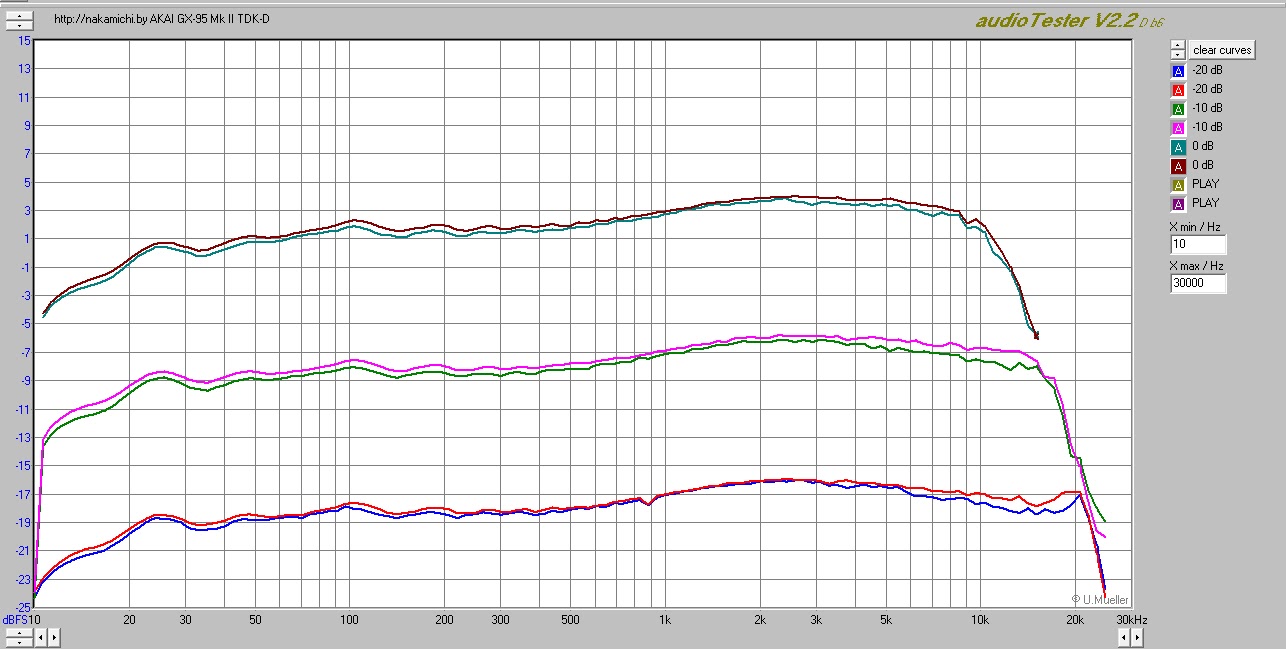Image resolution: width=1286 pixels, height=649 pixels.
Task: Select the olive PLAY curve icon
Action: pos(1177,185)
